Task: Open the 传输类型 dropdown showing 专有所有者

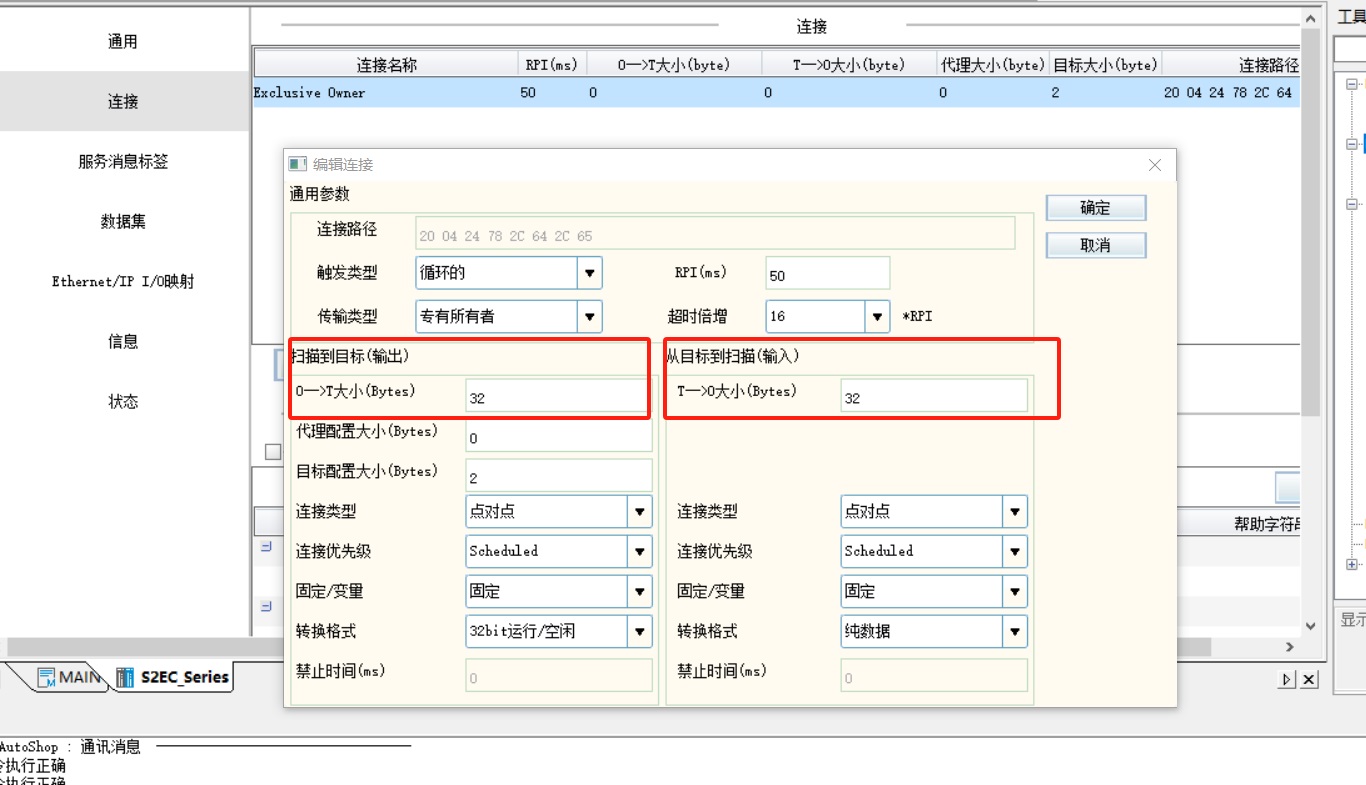Action: [x=590, y=316]
